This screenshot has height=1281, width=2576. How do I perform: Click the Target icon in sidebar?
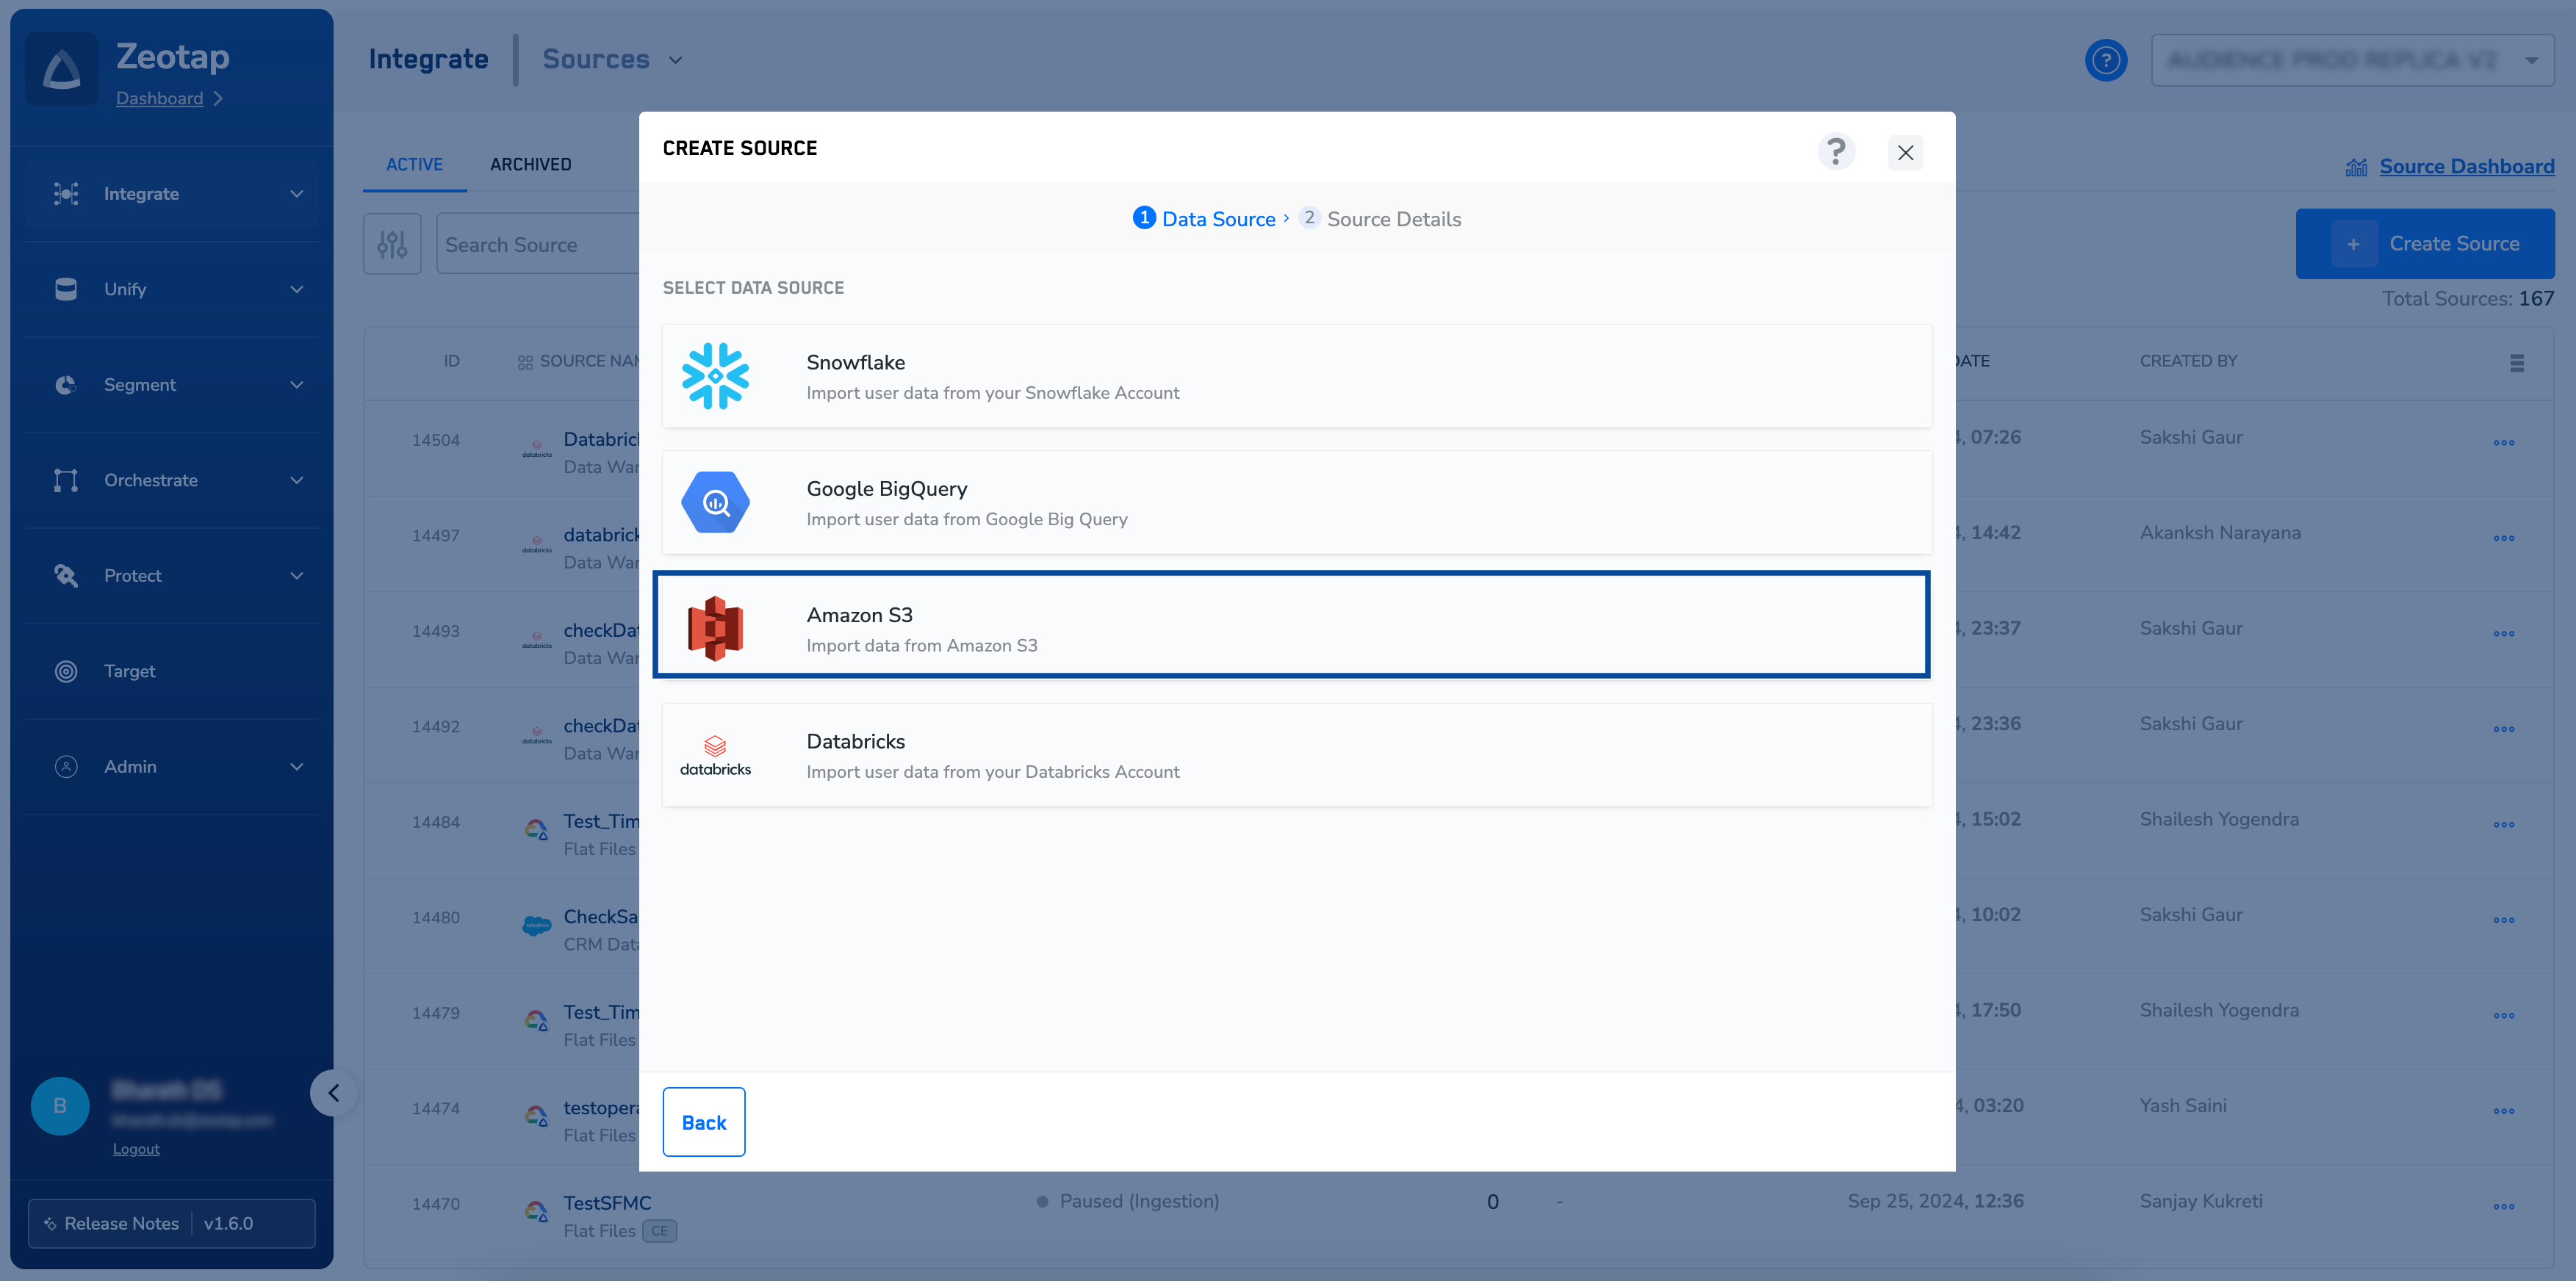point(66,671)
